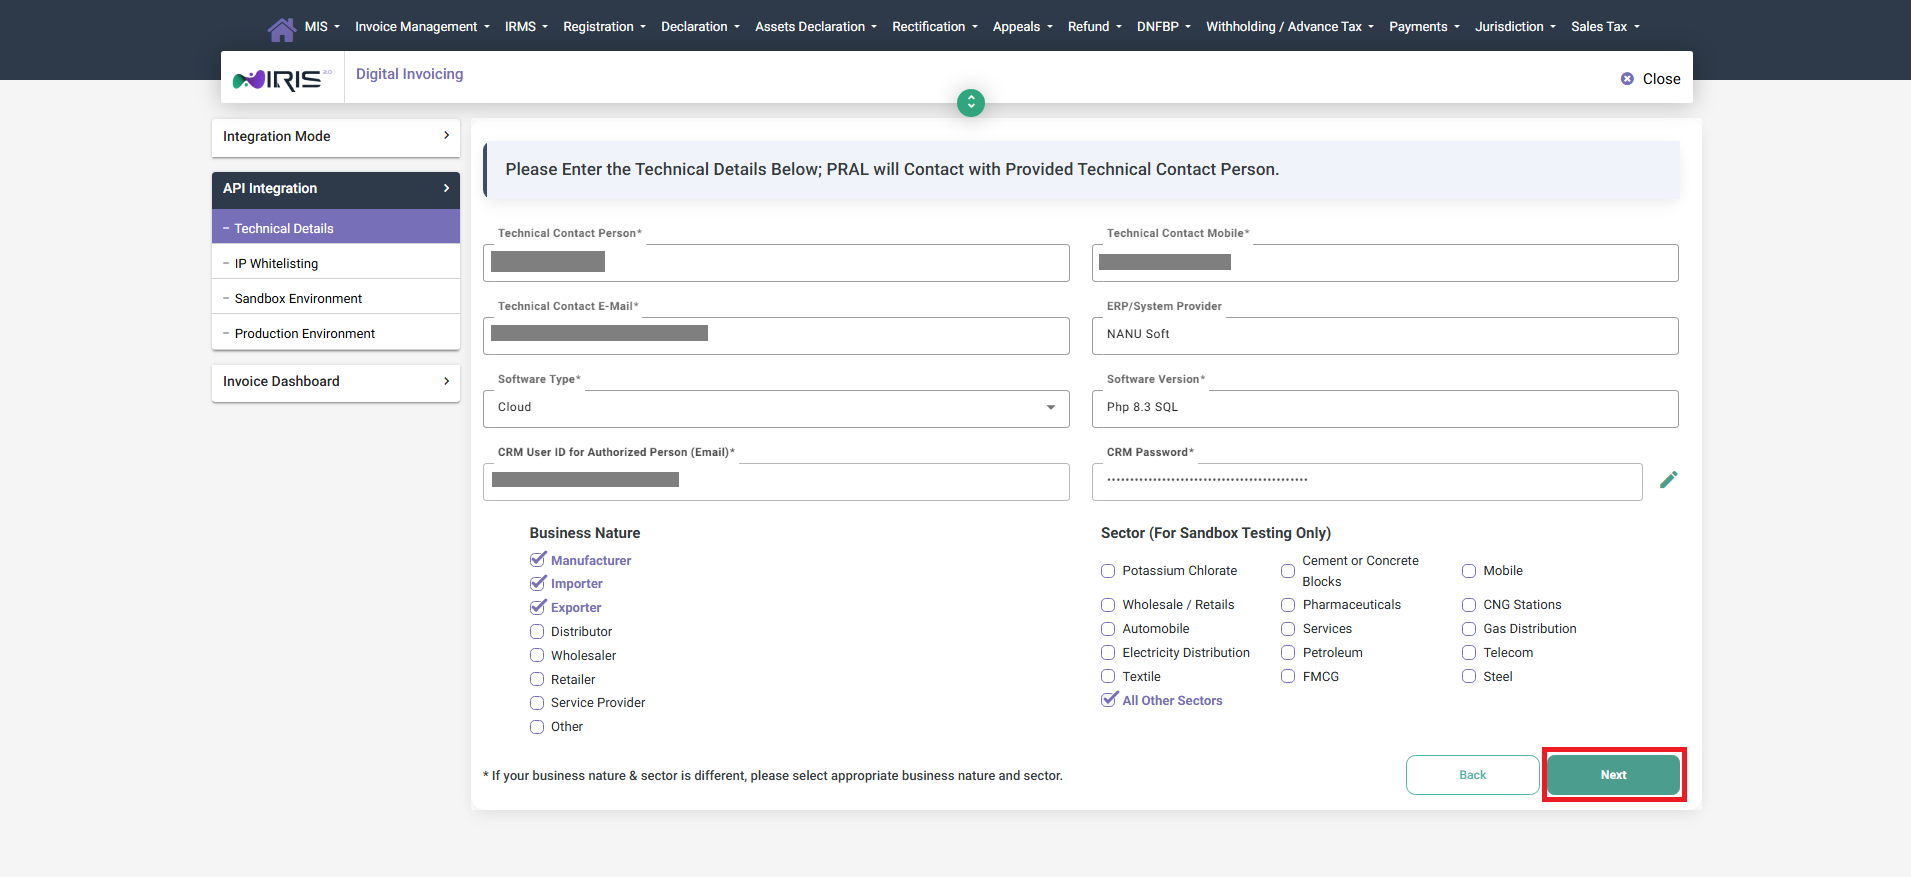Open the Software Type dropdown
This screenshot has width=1911, height=877.
(776, 408)
